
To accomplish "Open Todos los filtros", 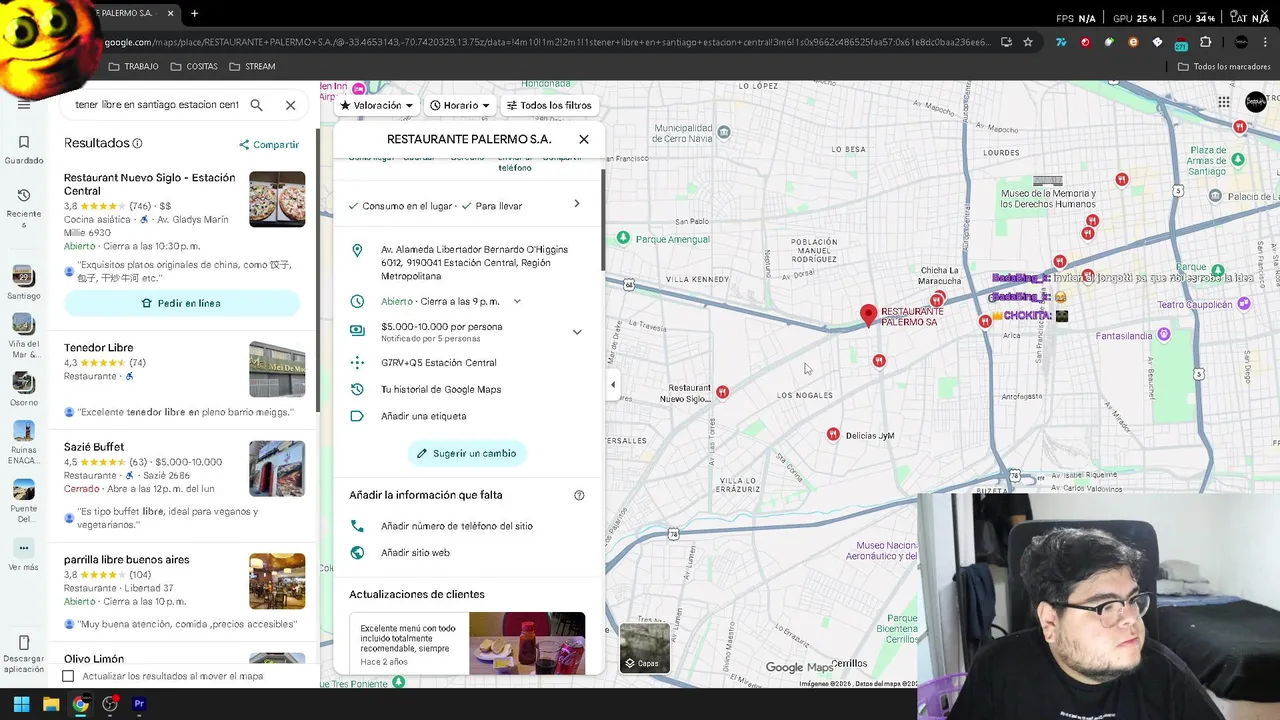I will [x=549, y=105].
